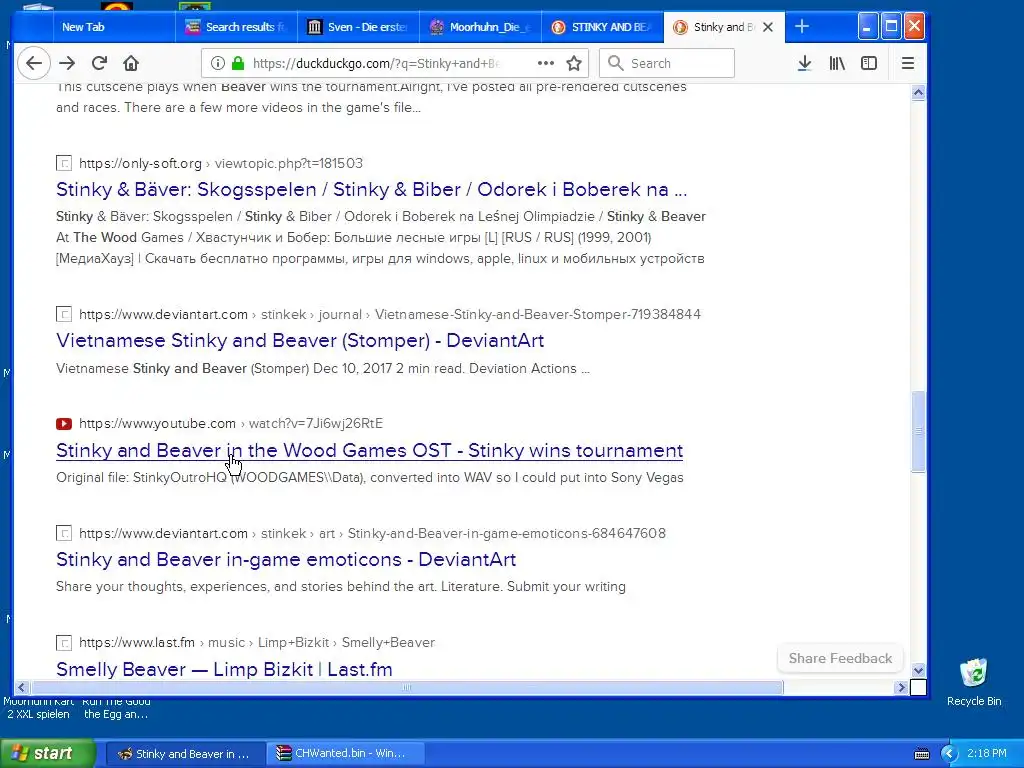Viewport: 1024px width, 768px height.
Task: Click the scroll right arrow
Action: 902,688
